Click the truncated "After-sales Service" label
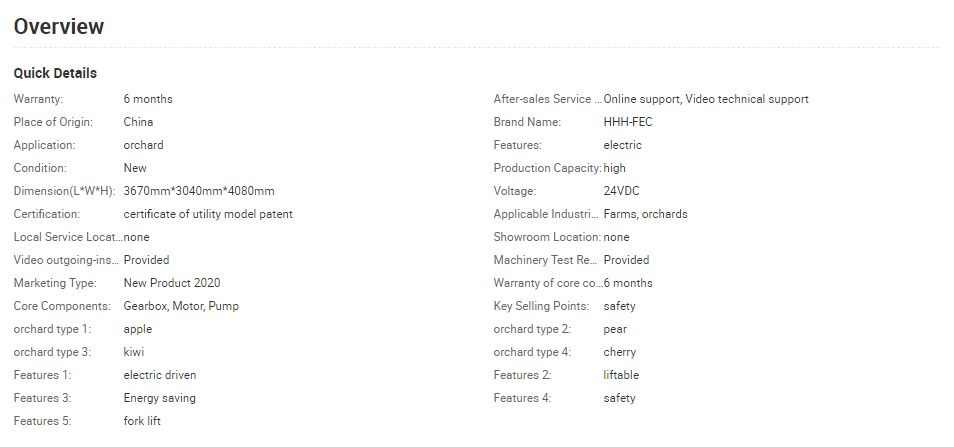Viewport: 954px width, 447px height. [547, 99]
